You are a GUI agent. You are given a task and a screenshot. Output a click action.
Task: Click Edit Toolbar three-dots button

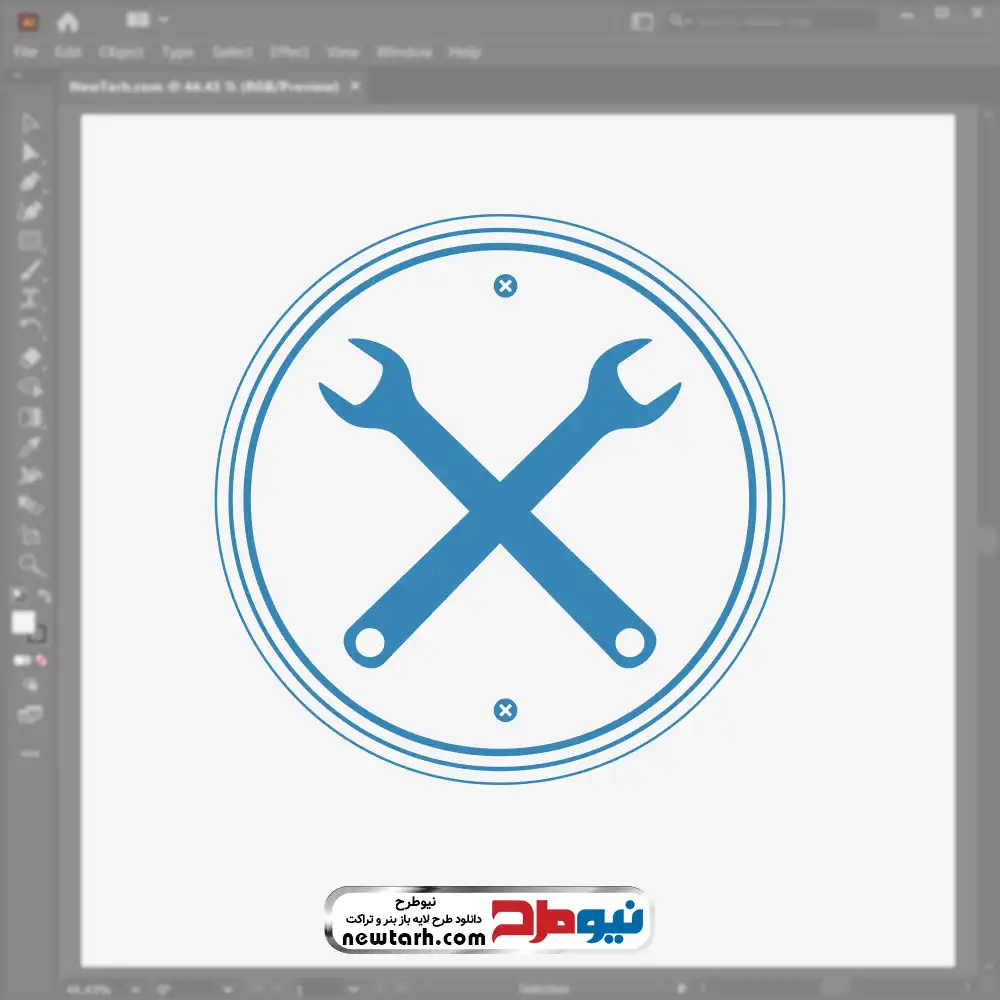coord(31,753)
